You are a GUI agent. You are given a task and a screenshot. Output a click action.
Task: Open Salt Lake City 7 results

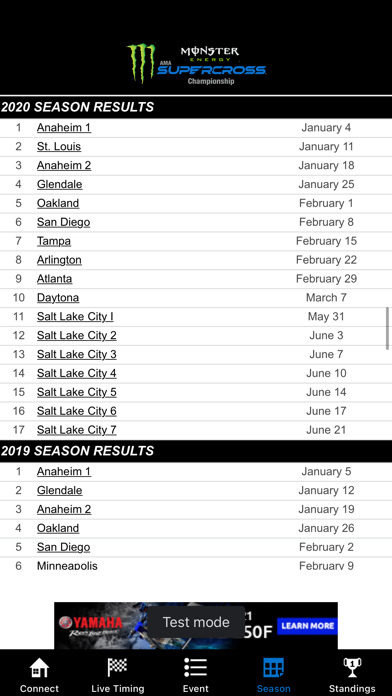(76, 430)
